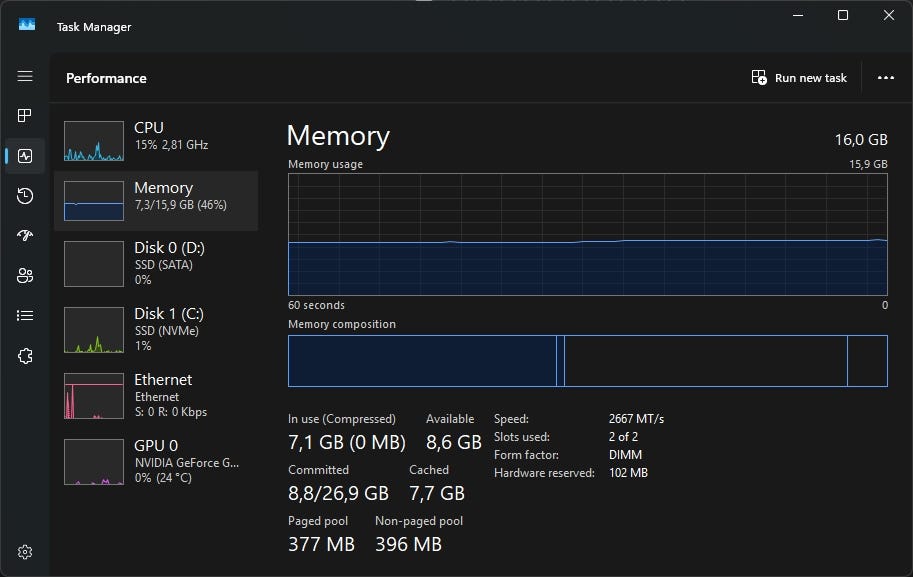This screenshot has width=913, height=577.
Task: Click the Task Manager title bar icon
Action: tap(27, 26)
